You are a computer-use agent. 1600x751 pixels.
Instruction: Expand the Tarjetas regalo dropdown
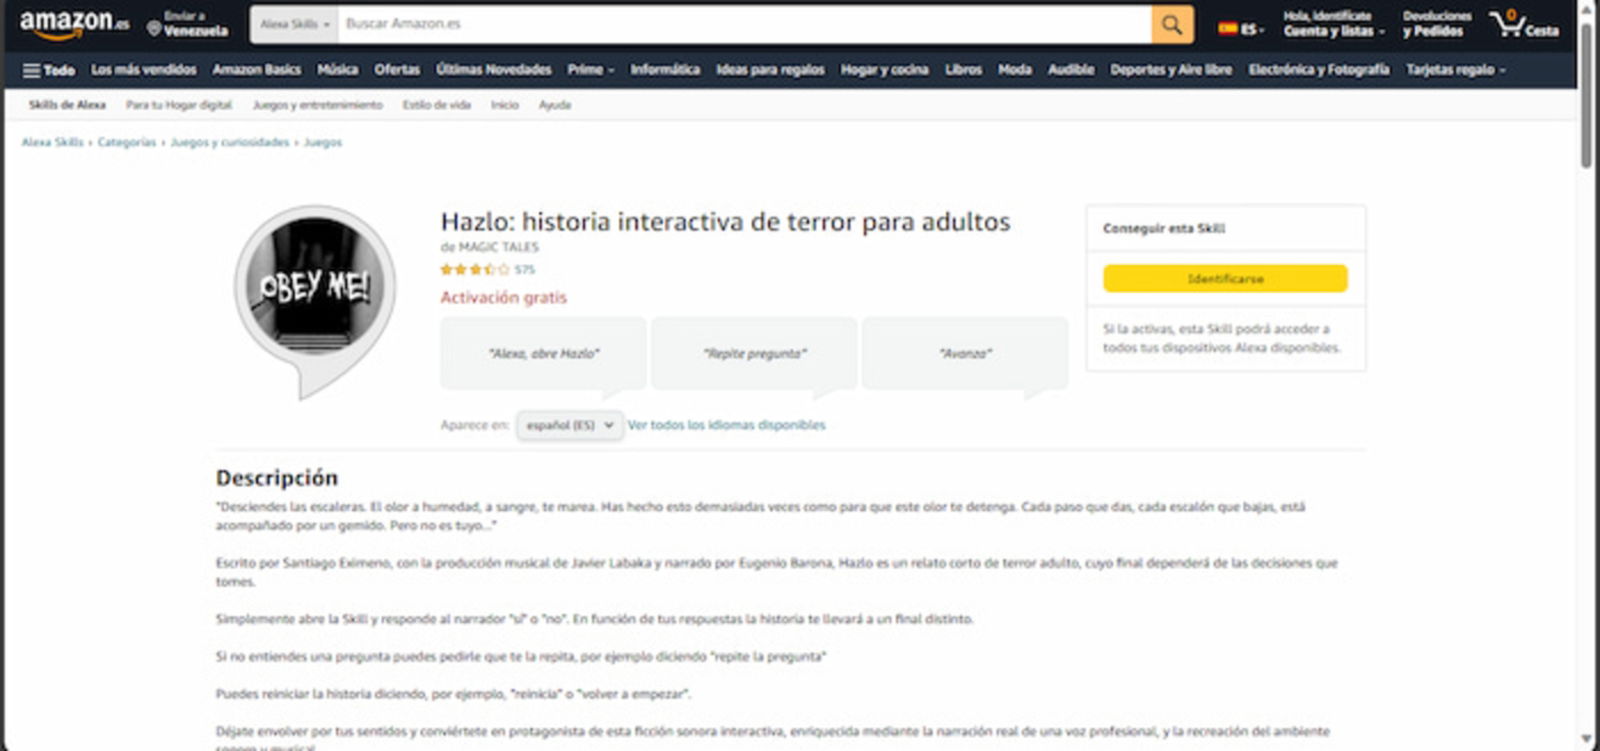[x=1455, y=70]
